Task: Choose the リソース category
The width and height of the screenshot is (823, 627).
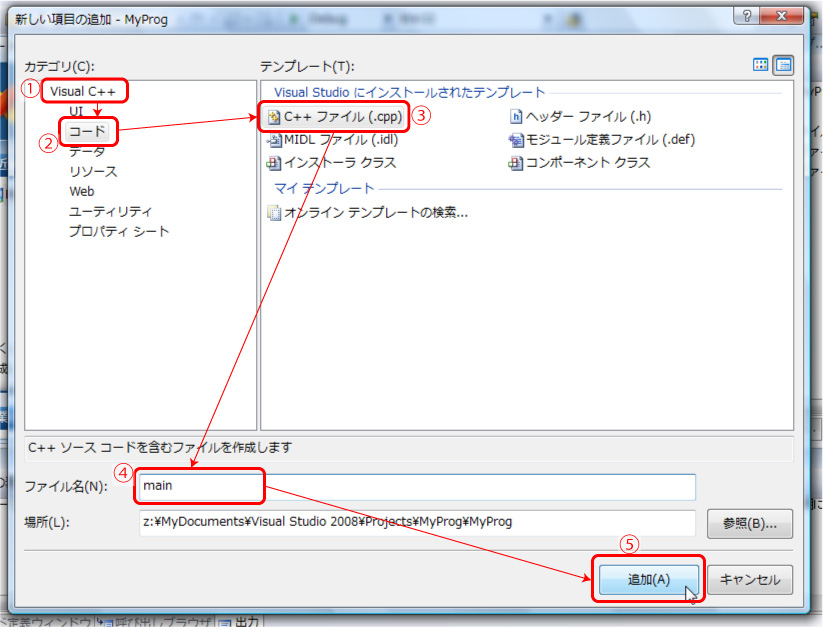Action: [92, 171]
